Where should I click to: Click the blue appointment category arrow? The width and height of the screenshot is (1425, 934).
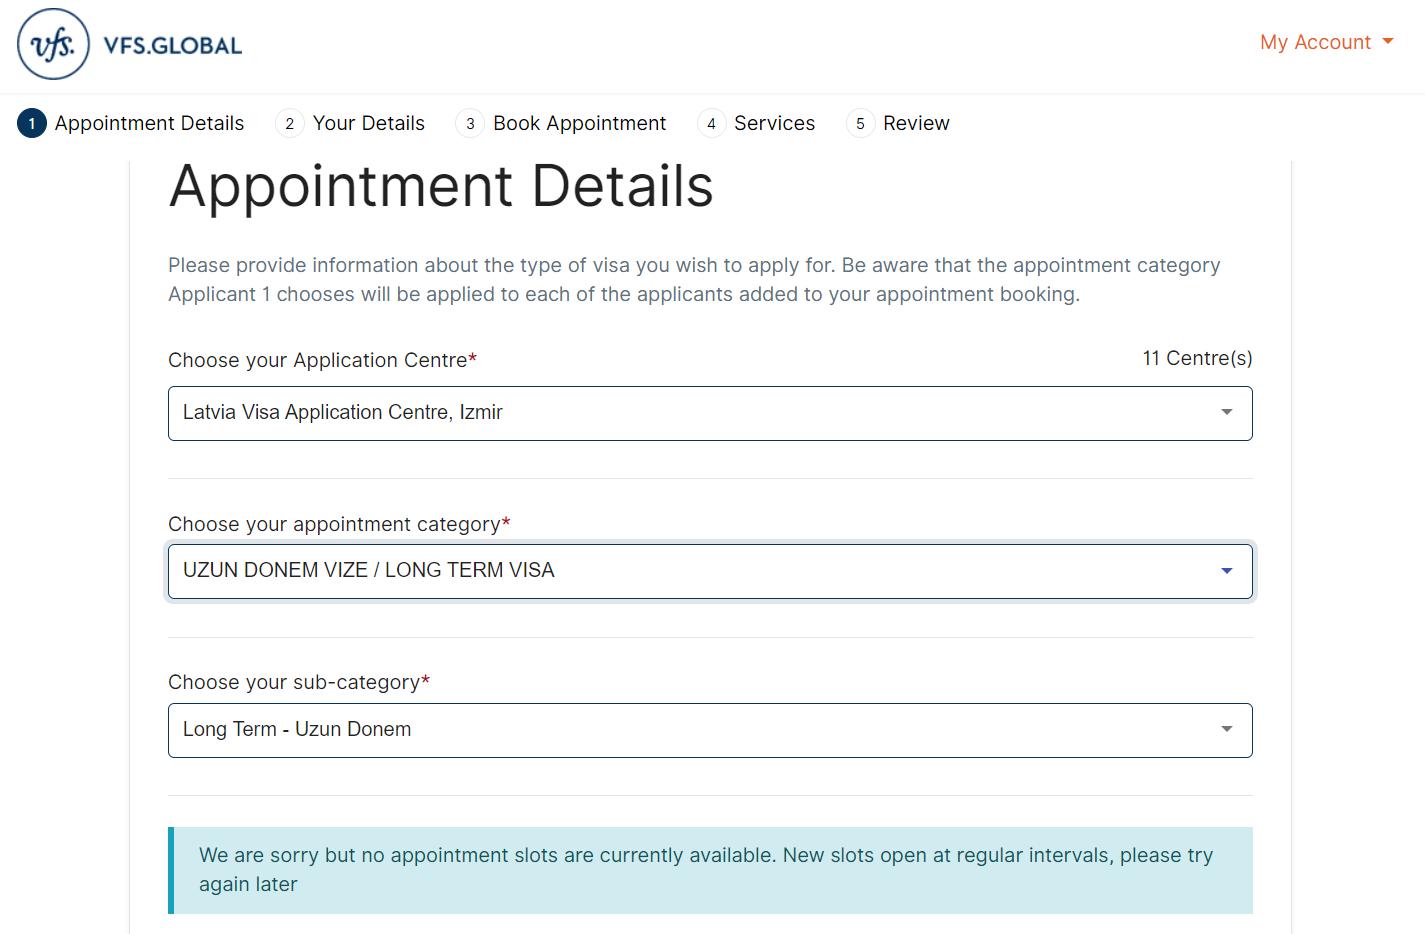point(1226,571)
